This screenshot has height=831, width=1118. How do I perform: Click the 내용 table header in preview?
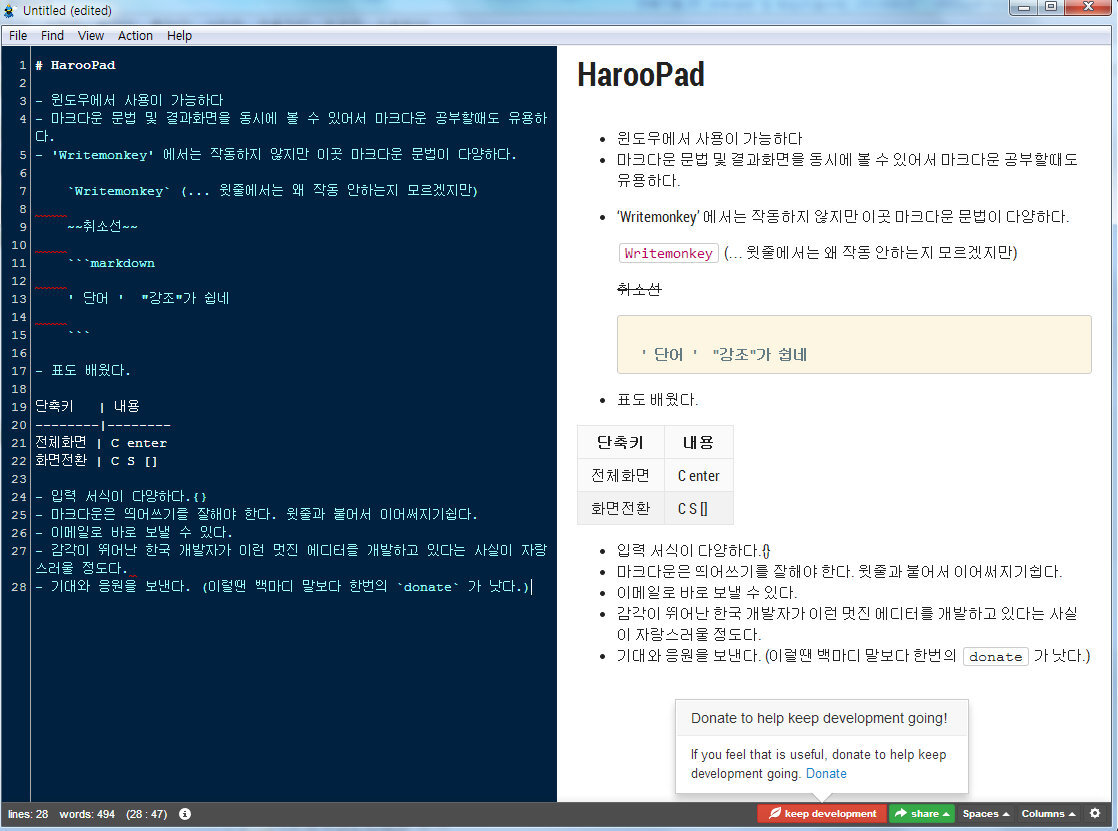click(x=698, y=442)
